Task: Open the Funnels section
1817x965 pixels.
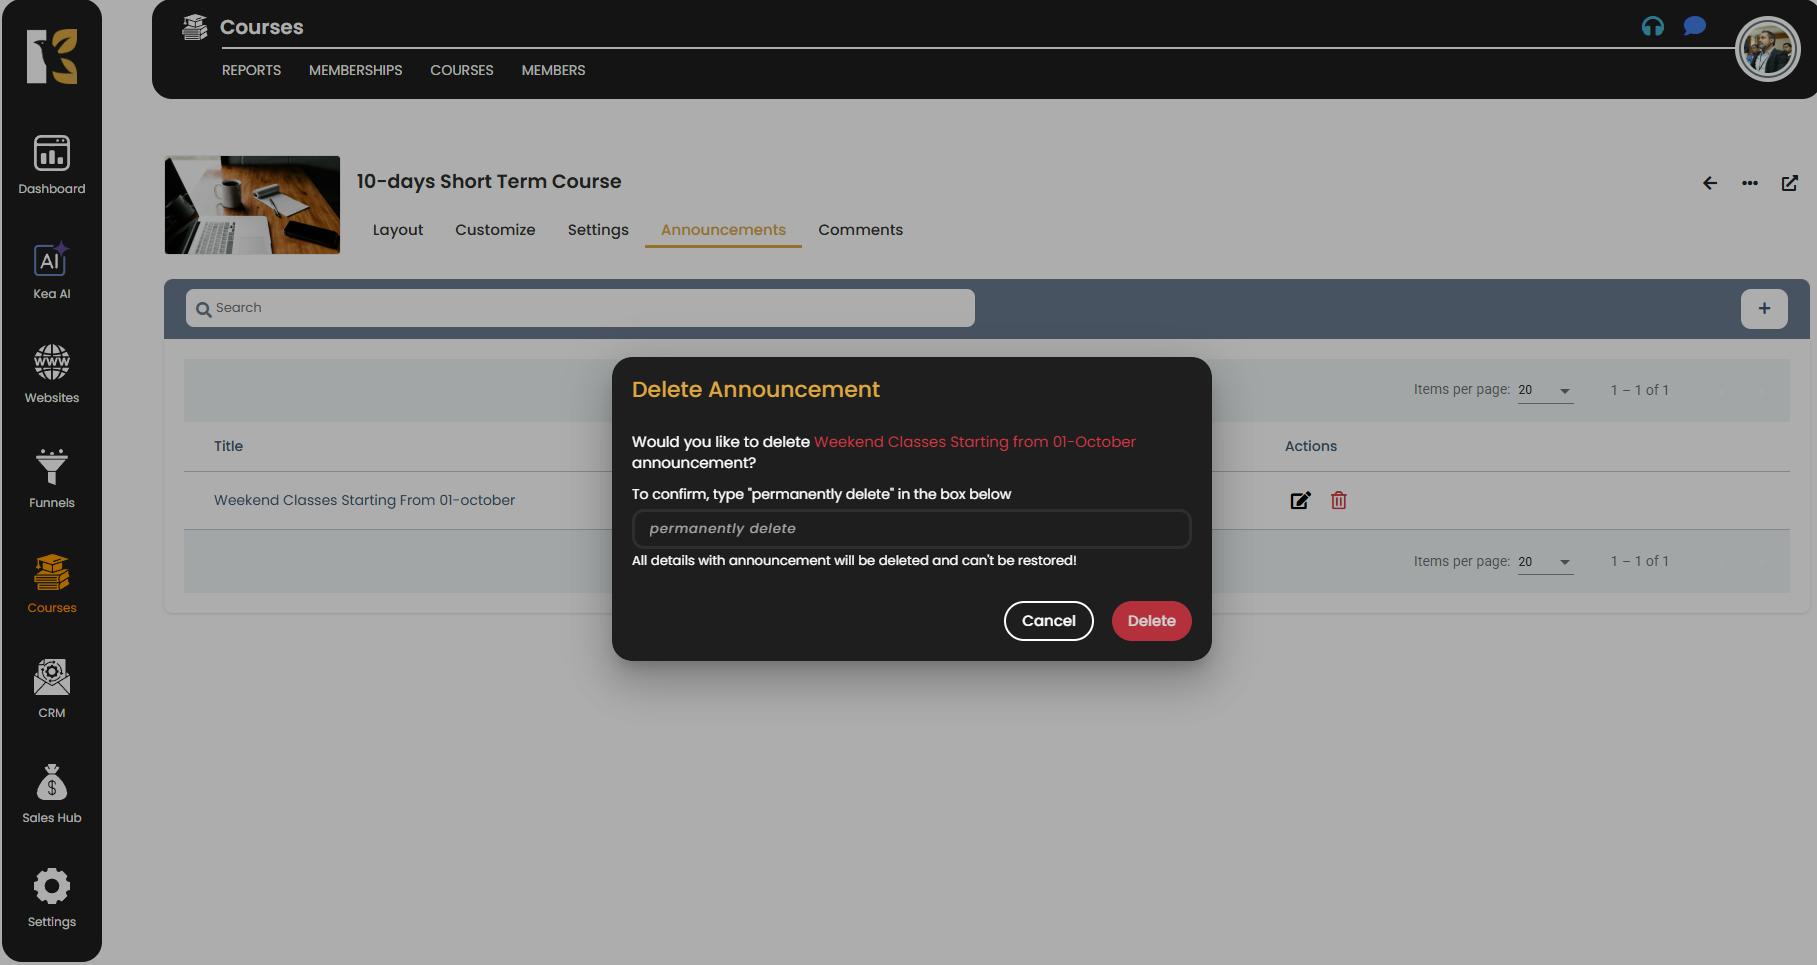Action: click(x=51, y=479)
